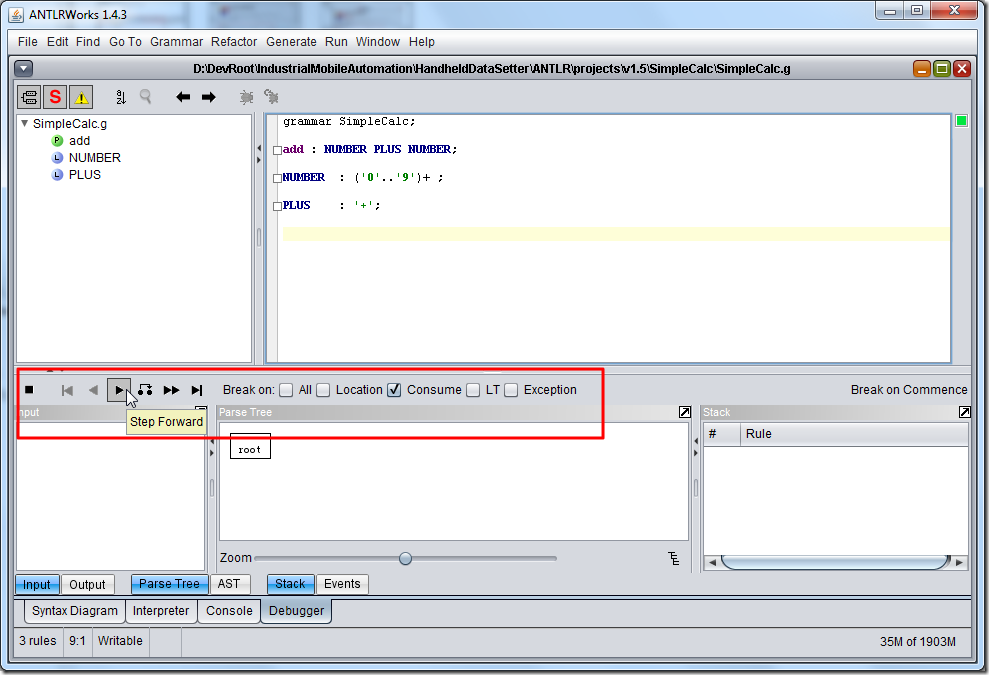
Task: Show the AST panel
Action: pos(228,584)
